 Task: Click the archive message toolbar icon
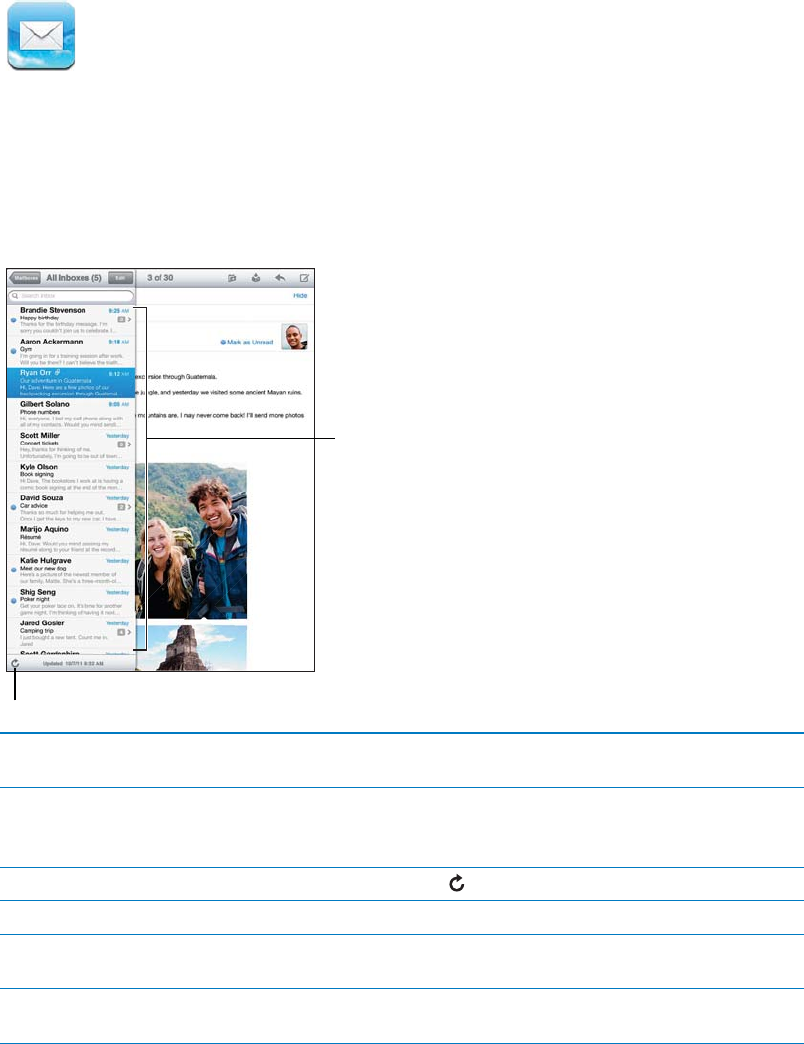click(256, 278)
